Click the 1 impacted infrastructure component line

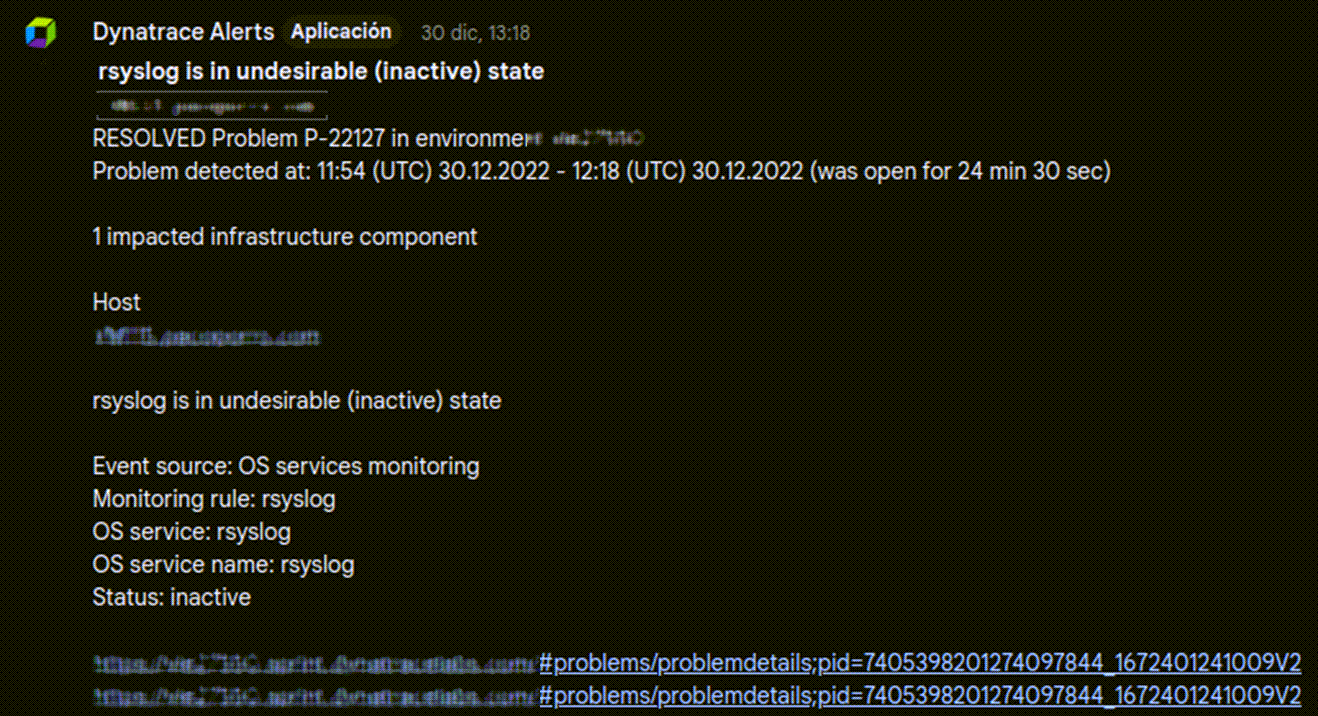click(x=285, y=237)
